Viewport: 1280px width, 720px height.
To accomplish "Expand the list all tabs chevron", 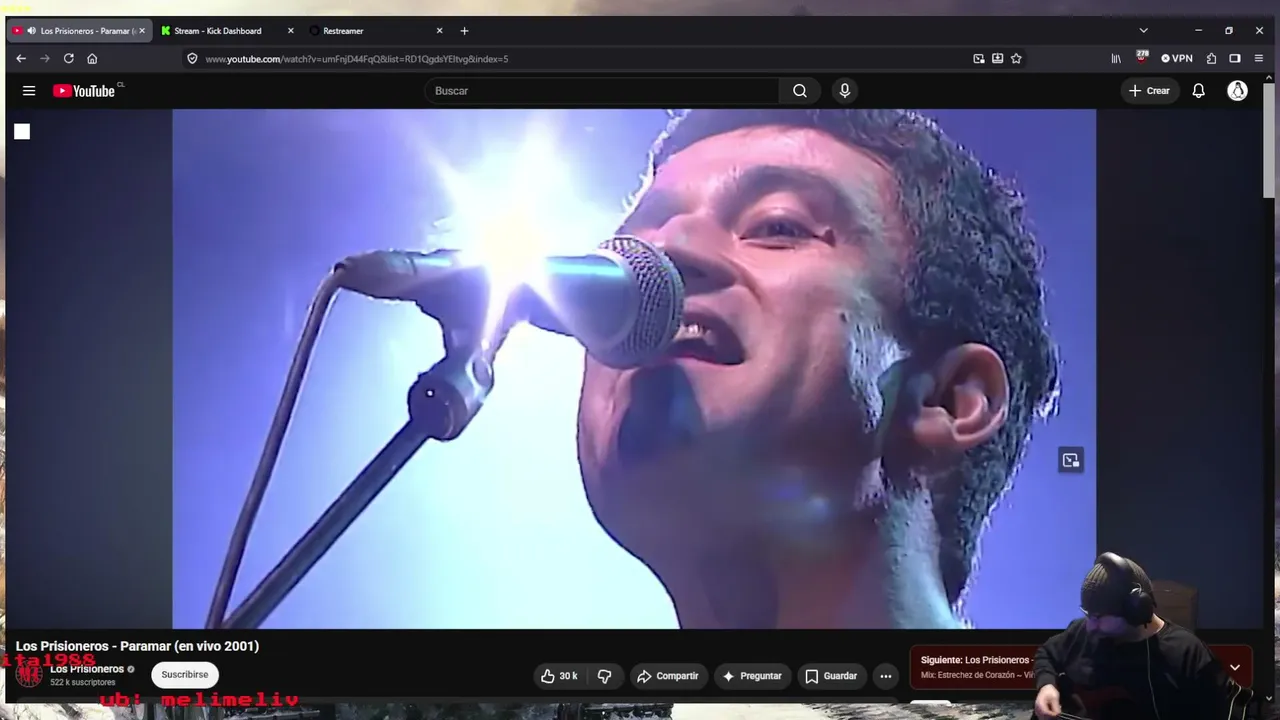I will point(1143,31).
